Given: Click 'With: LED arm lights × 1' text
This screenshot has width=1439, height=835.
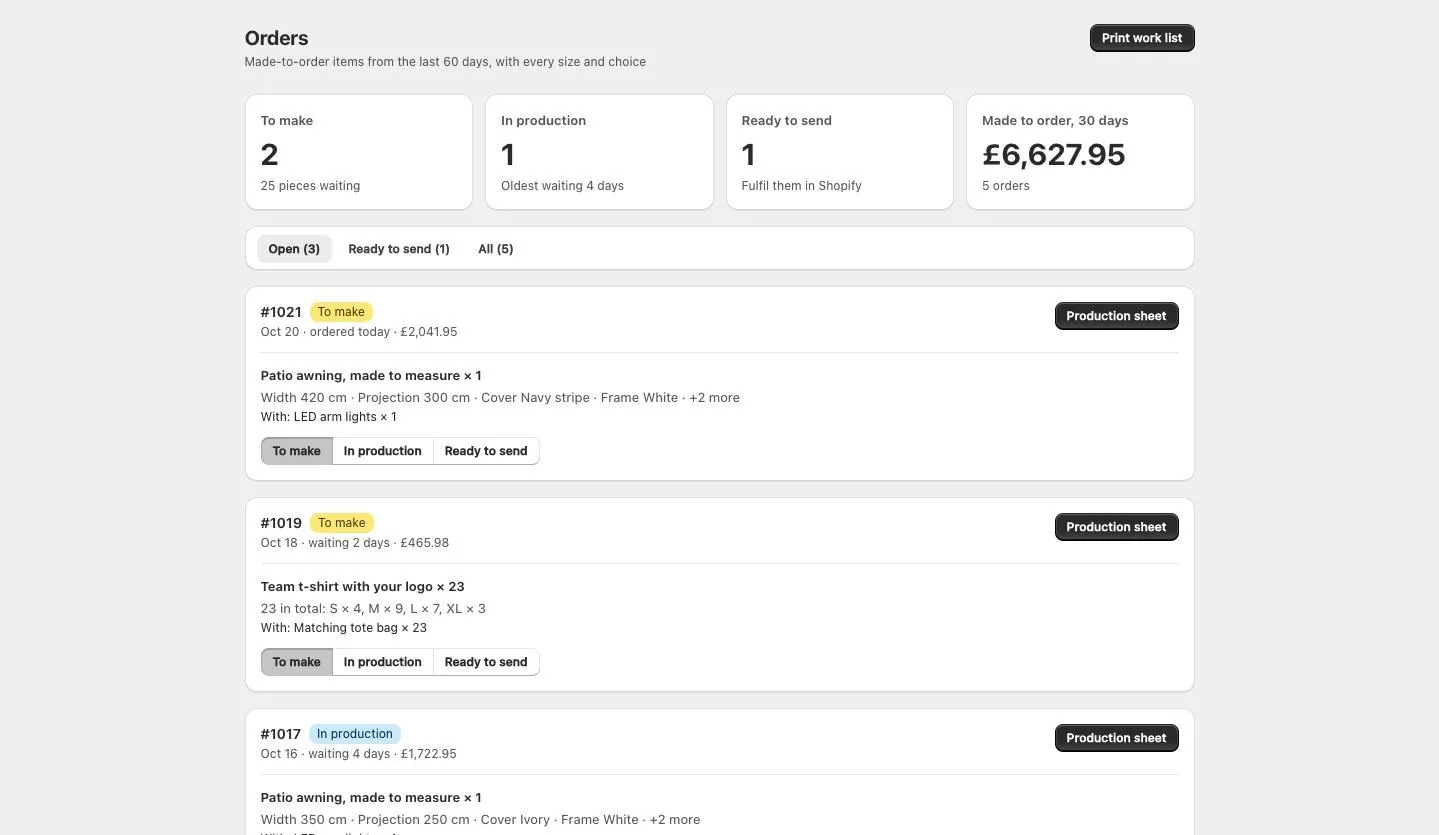Looking at the screenshot, I should 329,417.
